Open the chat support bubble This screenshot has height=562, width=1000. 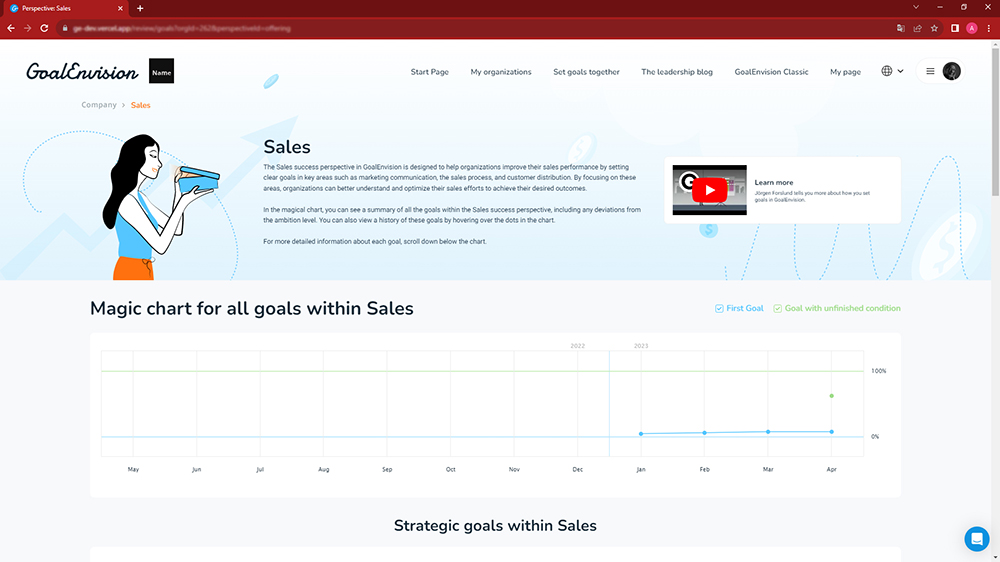[x=976, y=539]
